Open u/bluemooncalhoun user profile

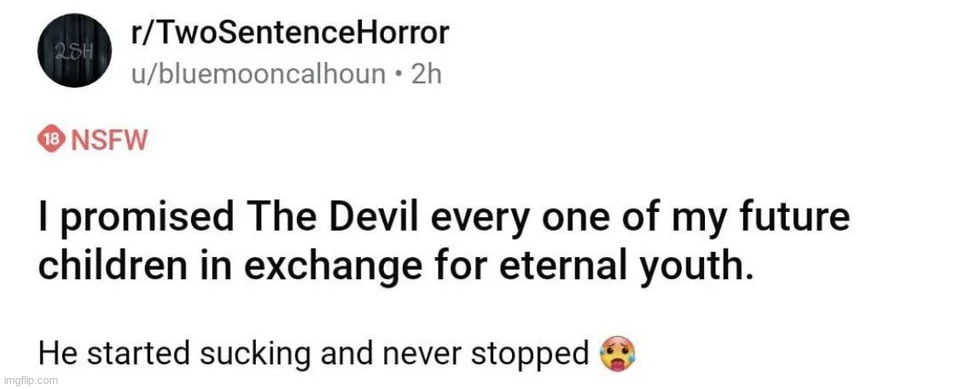(x=258, y=75)
